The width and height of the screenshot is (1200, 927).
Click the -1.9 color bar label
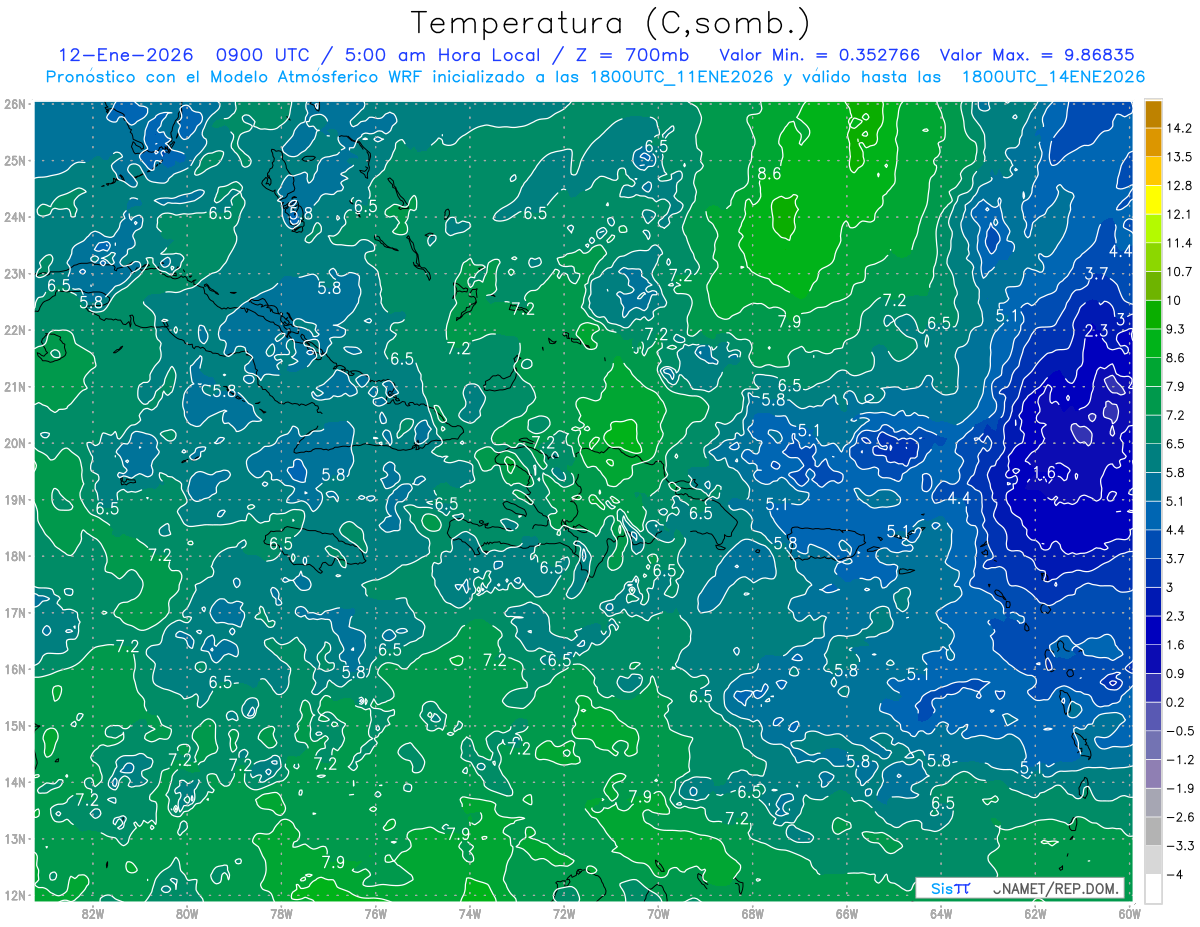pos(1178,788)
